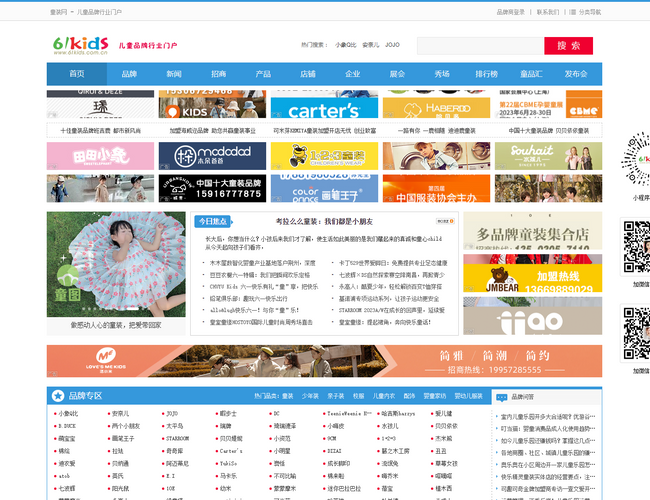Open the yellow 1+2=3 童装 banner
650x500 pixels.
(324, 156)
